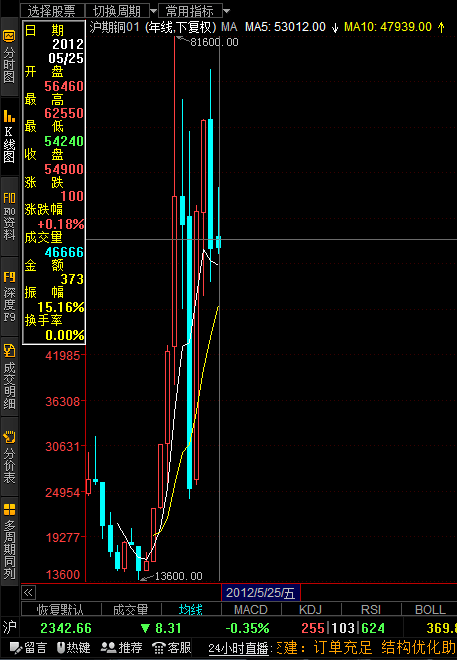Select the K线图 candlestick chart icon

point(9,137)
